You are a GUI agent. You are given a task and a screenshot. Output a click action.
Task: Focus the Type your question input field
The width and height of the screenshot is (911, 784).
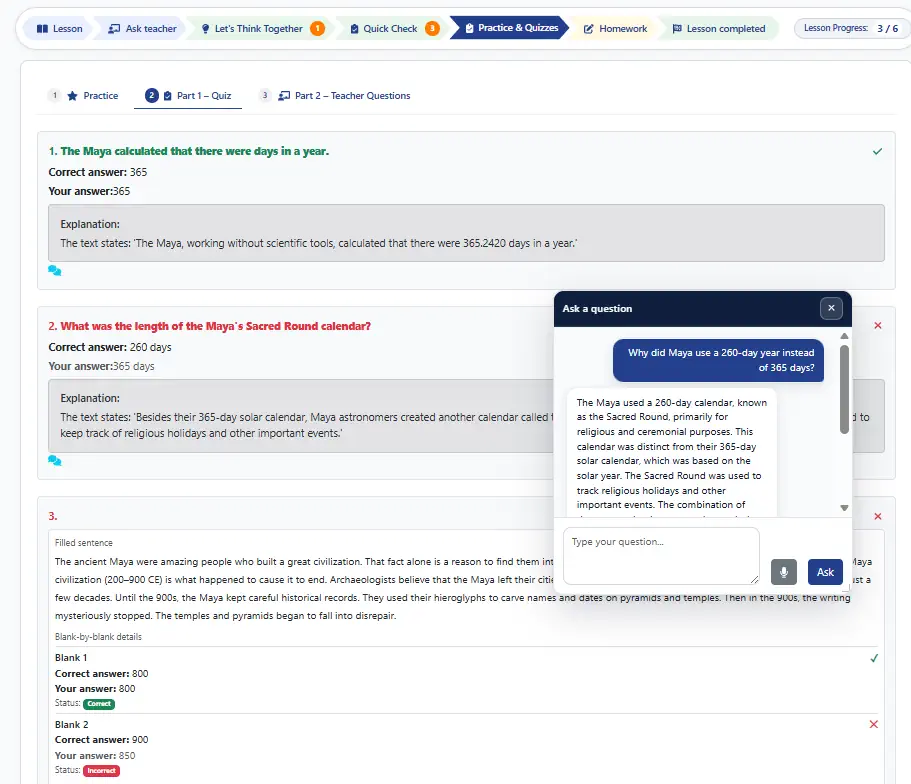point(661,556)
